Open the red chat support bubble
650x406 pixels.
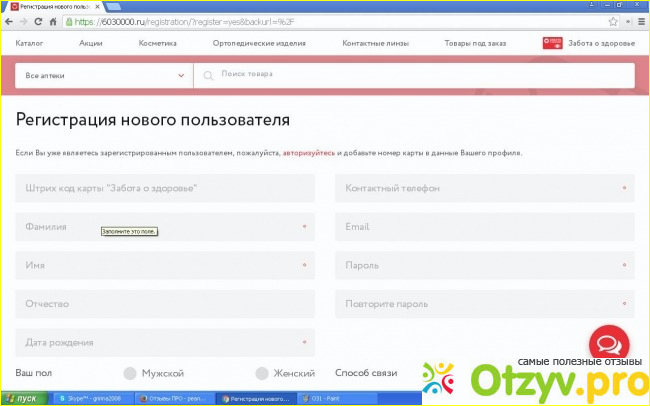607,344
